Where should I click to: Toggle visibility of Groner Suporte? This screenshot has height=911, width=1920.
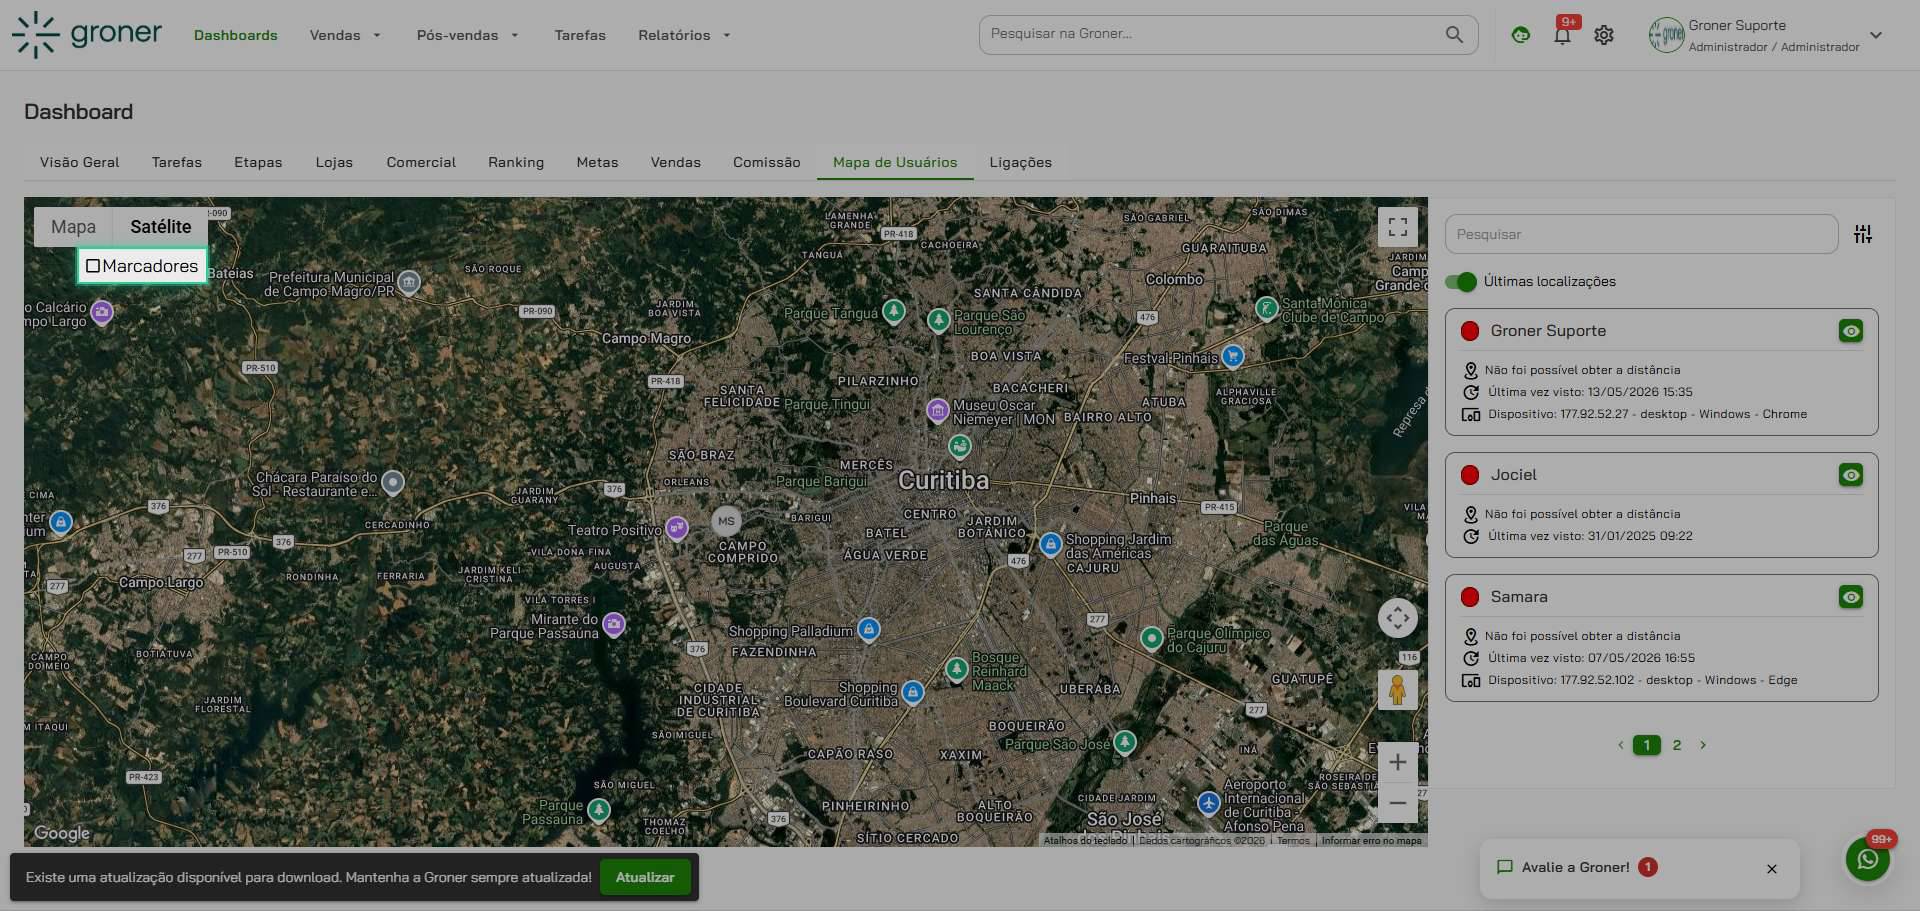click(1851, 331)
